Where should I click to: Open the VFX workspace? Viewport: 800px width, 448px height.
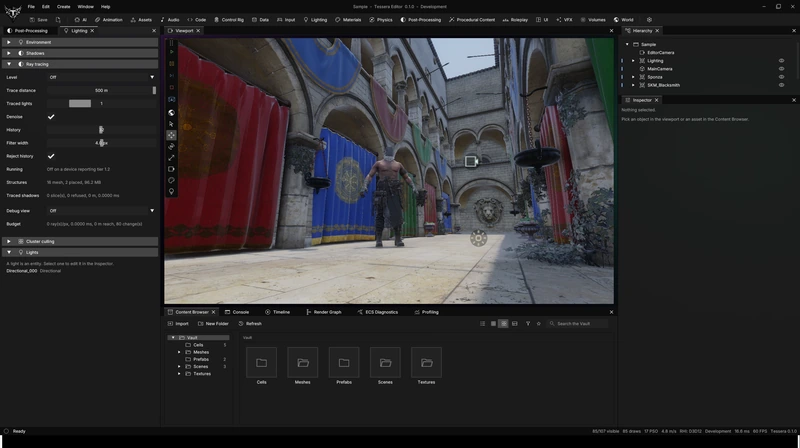(564, 20)
